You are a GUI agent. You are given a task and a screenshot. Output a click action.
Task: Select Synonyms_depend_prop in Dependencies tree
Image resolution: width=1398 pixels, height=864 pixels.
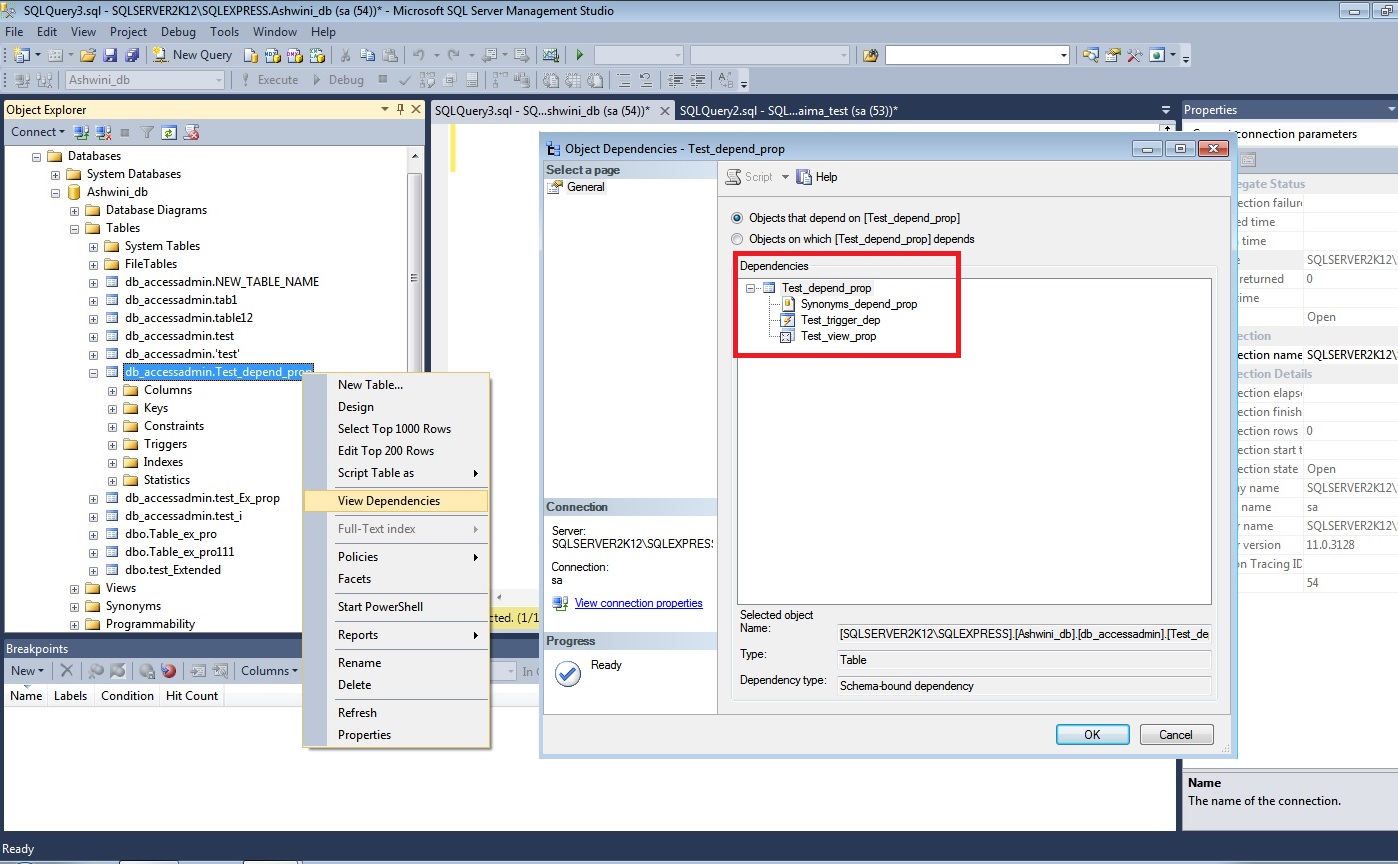click(859, 304)
